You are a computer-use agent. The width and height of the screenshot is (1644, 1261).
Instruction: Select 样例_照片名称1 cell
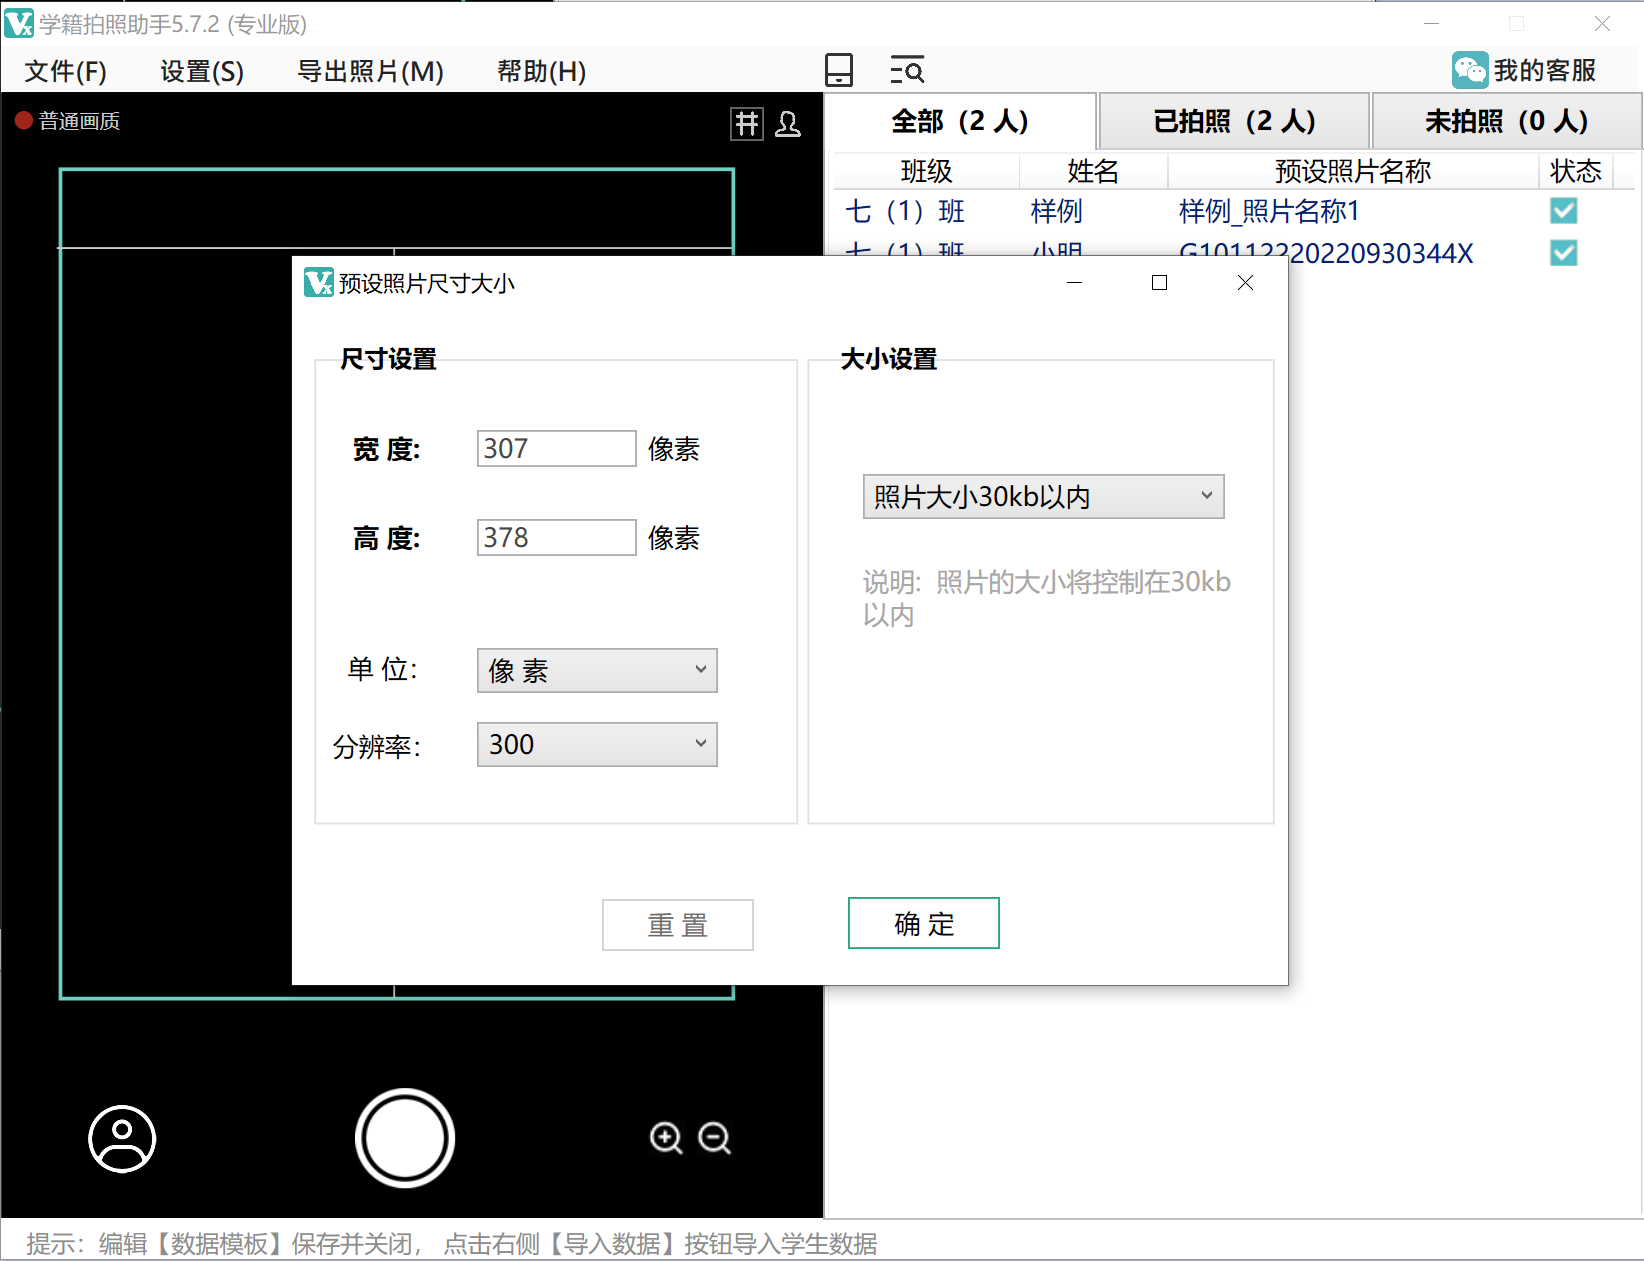pyautogui.click(x=1269, y=211)
